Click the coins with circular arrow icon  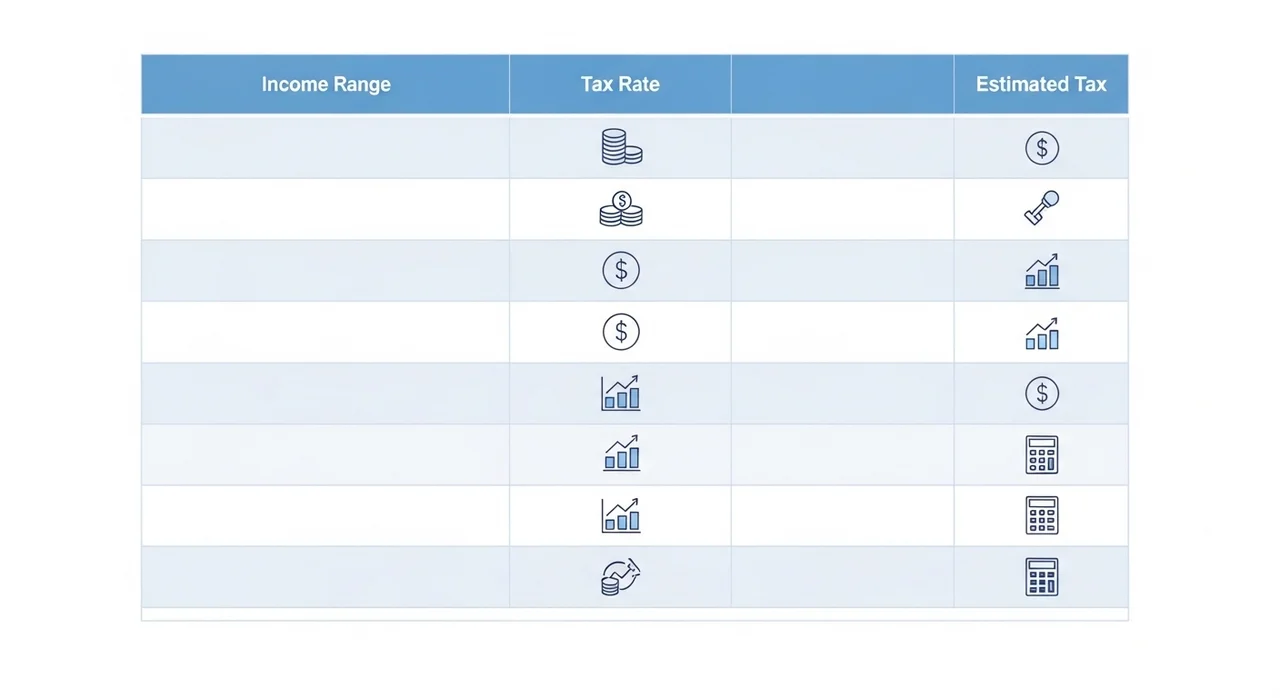pyautogui.click(x=621, y=577)
